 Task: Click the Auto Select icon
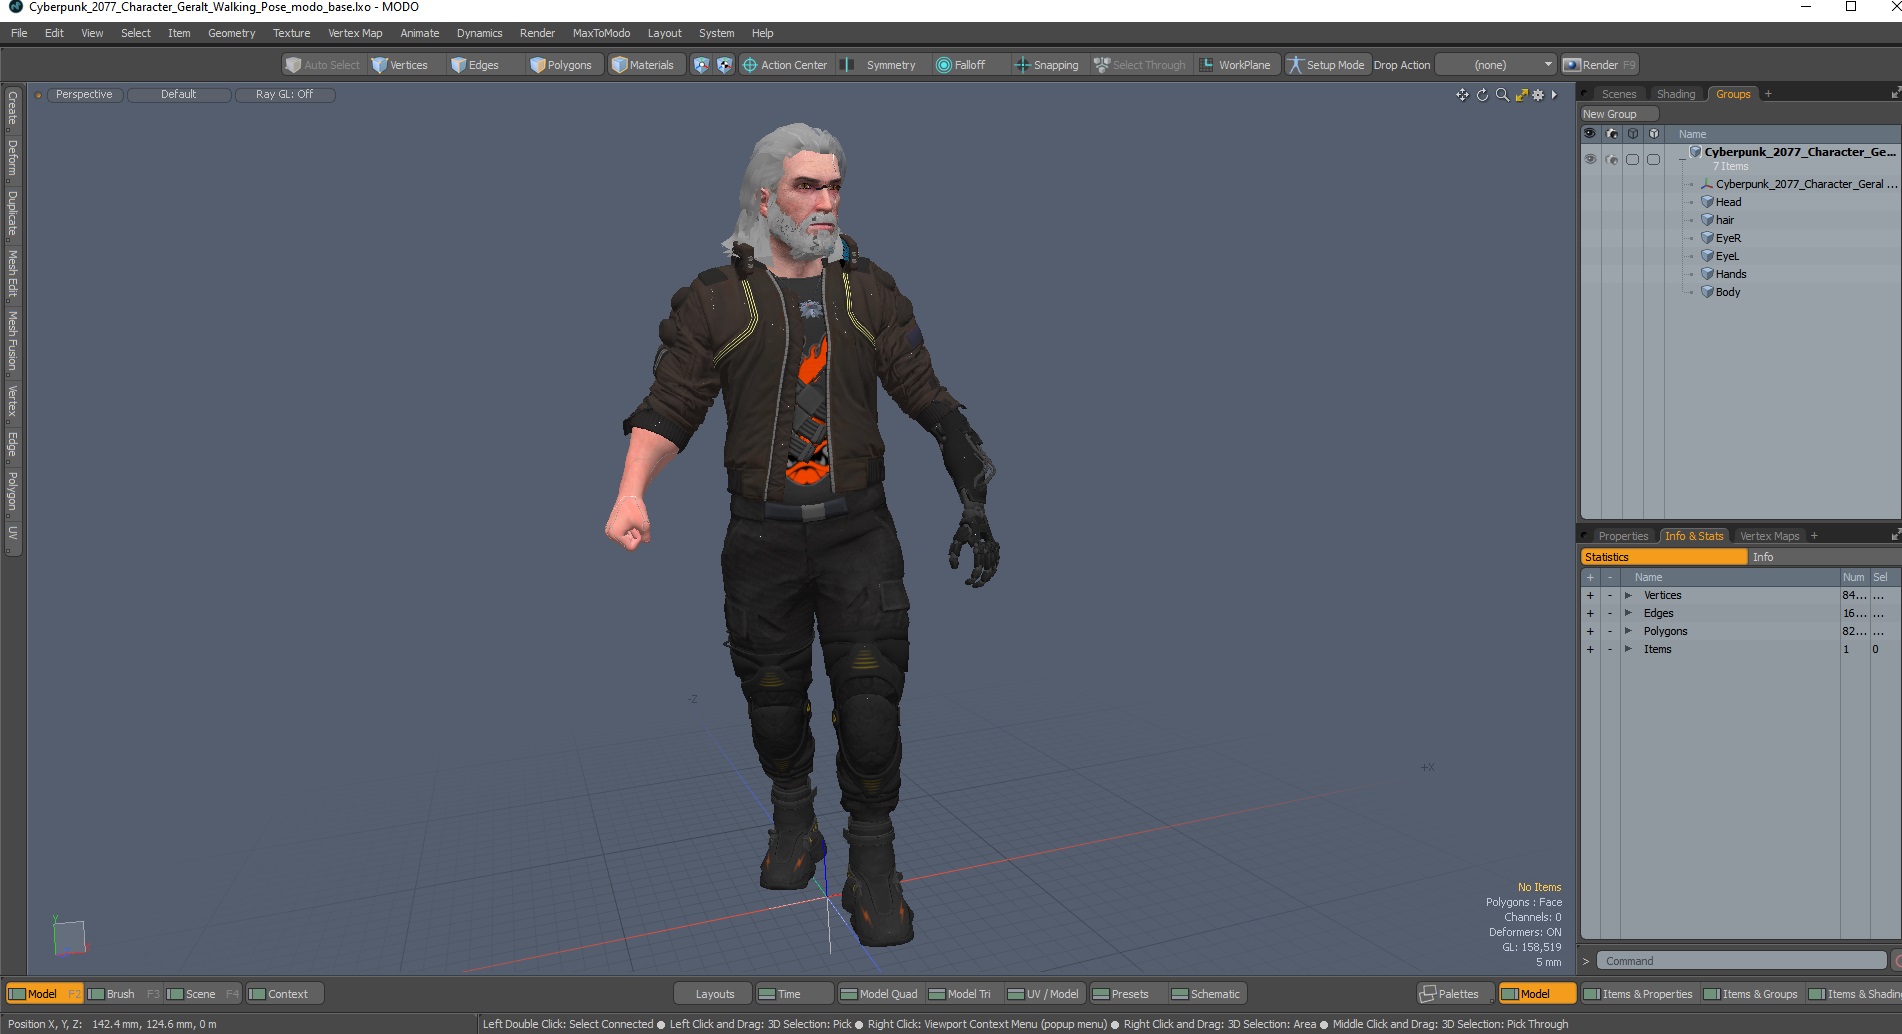pos(293,65)
